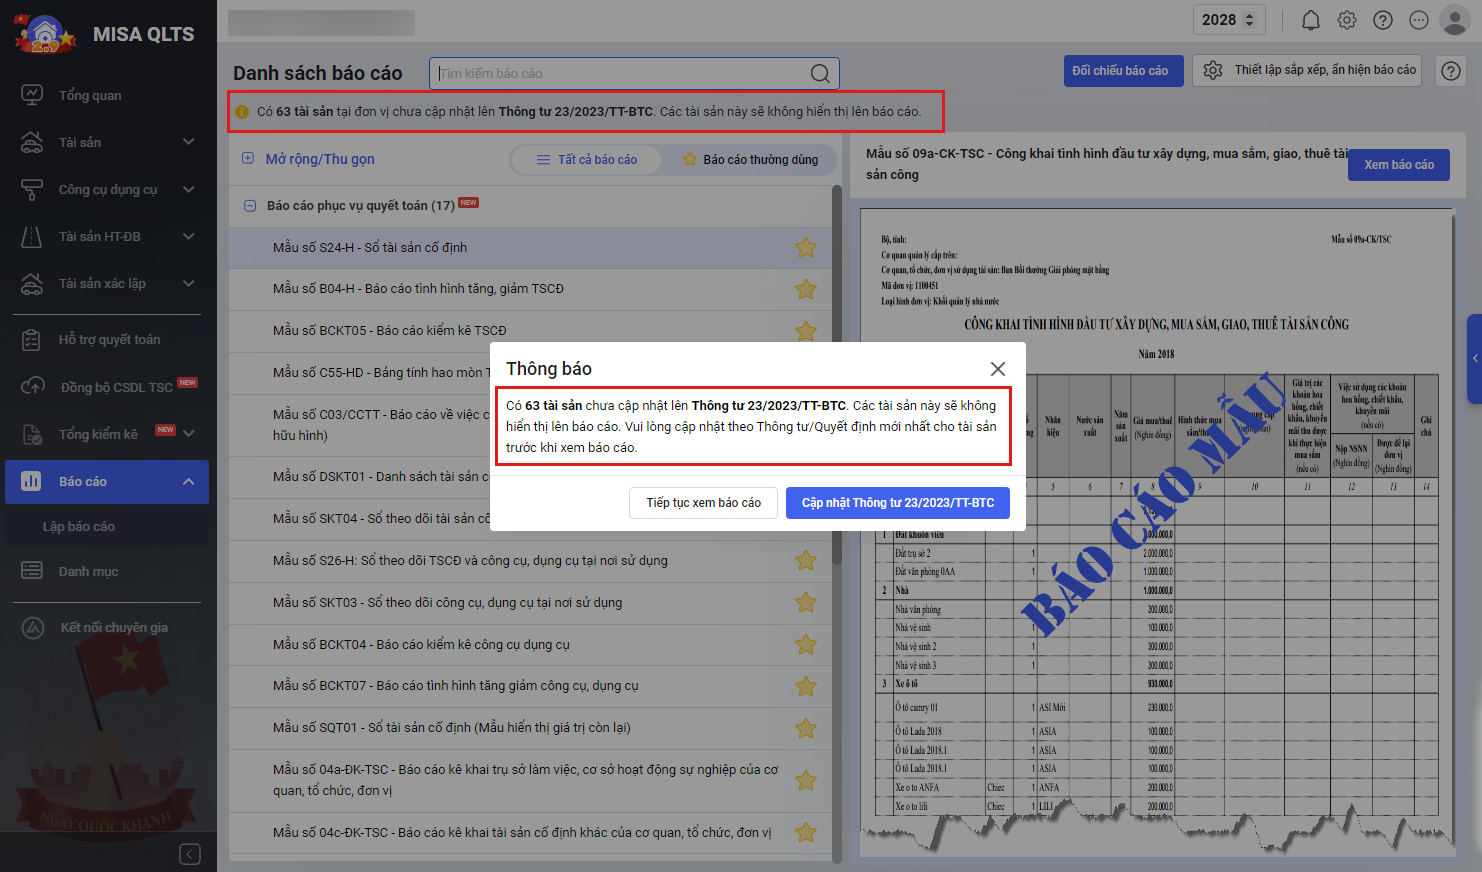Viewport: 1482px width, 872px height.
Task: Expand the Công cụ dụng cụ chevron
Action: pyautogui.click(x=189, y=189)
